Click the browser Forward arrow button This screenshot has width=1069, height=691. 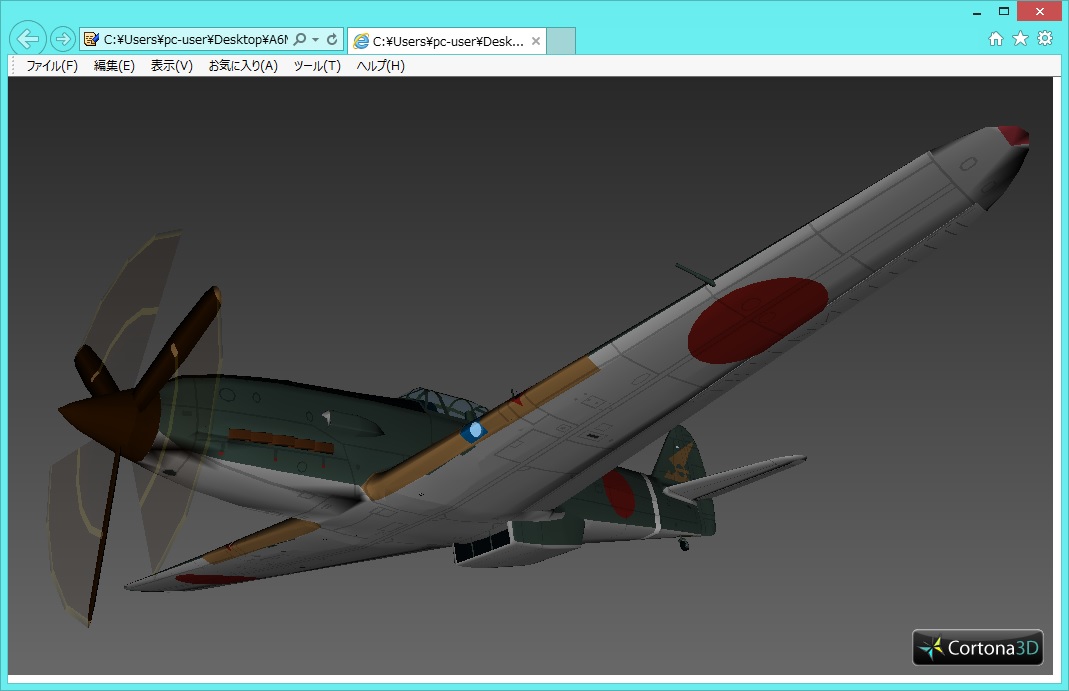[62, 39]
